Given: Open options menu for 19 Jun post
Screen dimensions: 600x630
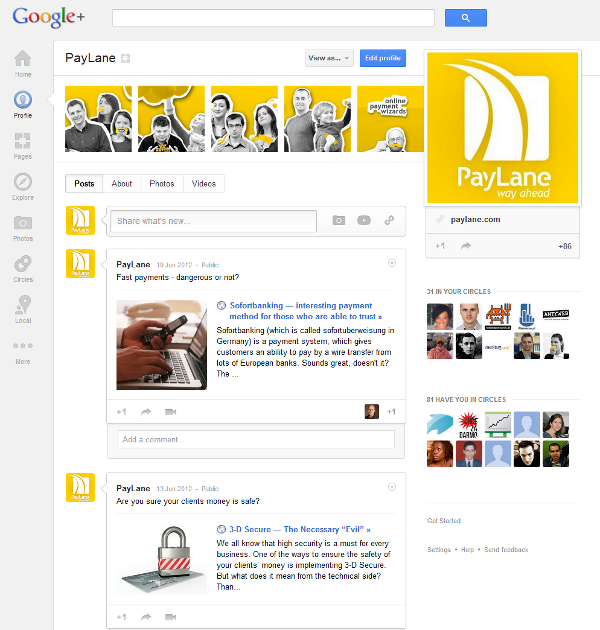Looking at the screenshot, I should 392,263.
